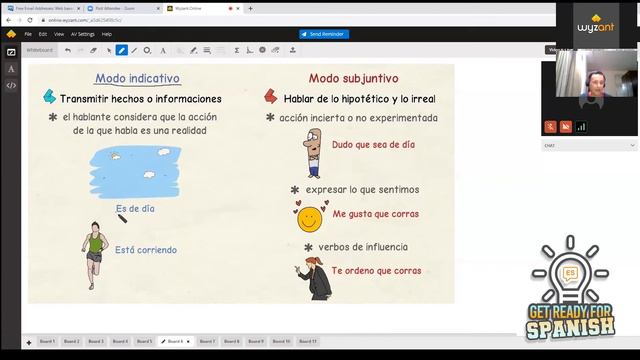Toggle the disabled camera button
The width and height of the screenshot is (640, 360).
566,127
